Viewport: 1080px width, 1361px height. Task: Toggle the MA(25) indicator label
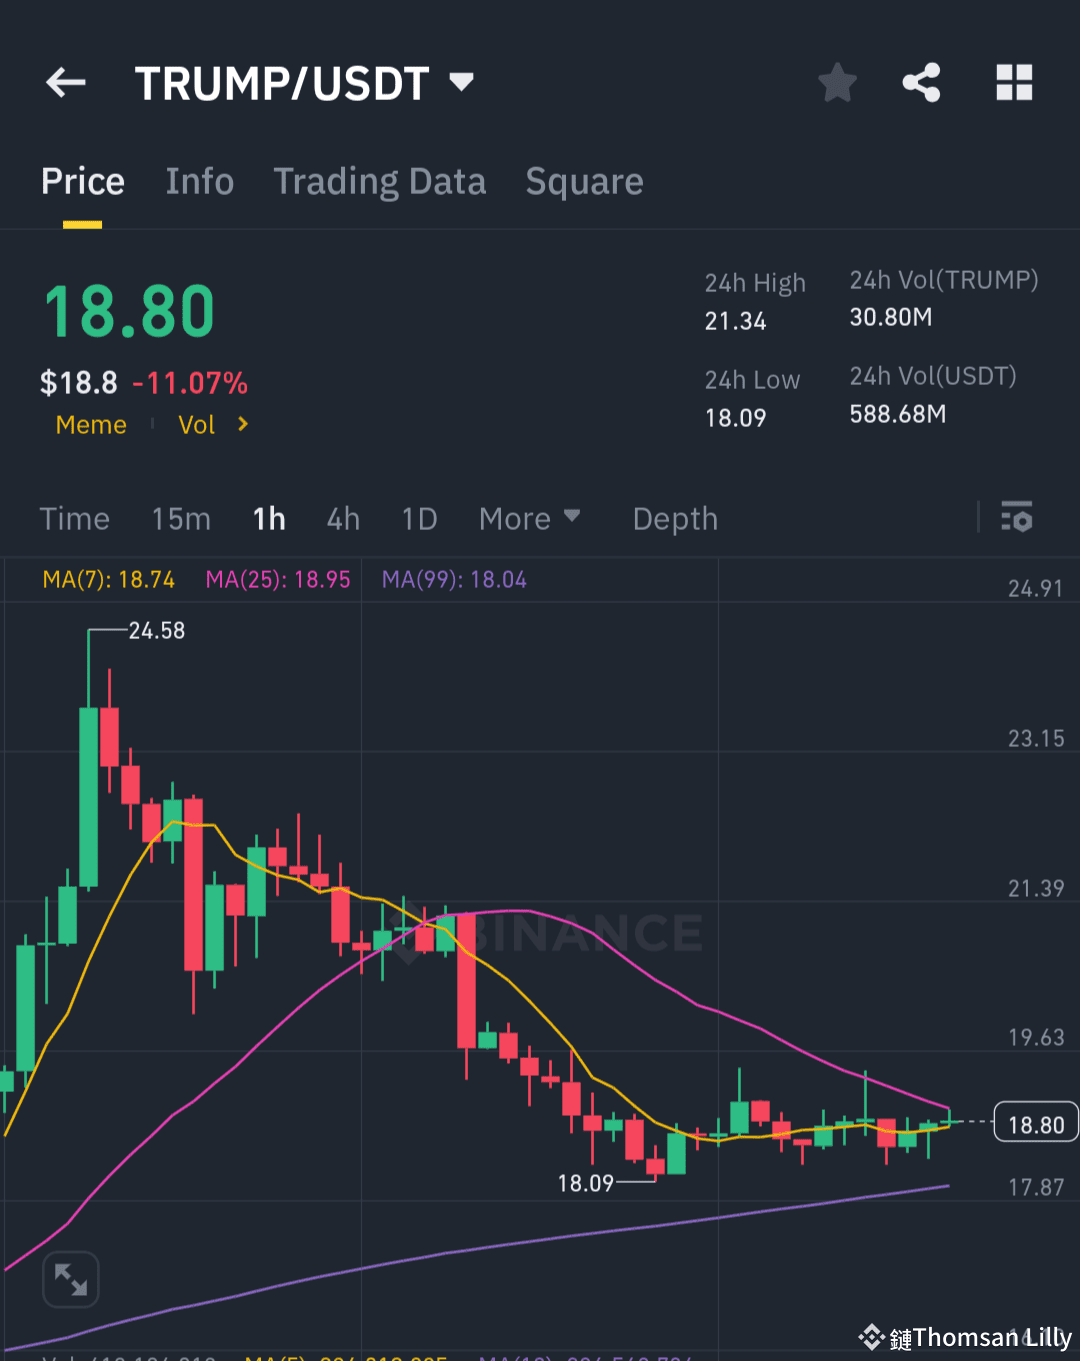point(278,579)
